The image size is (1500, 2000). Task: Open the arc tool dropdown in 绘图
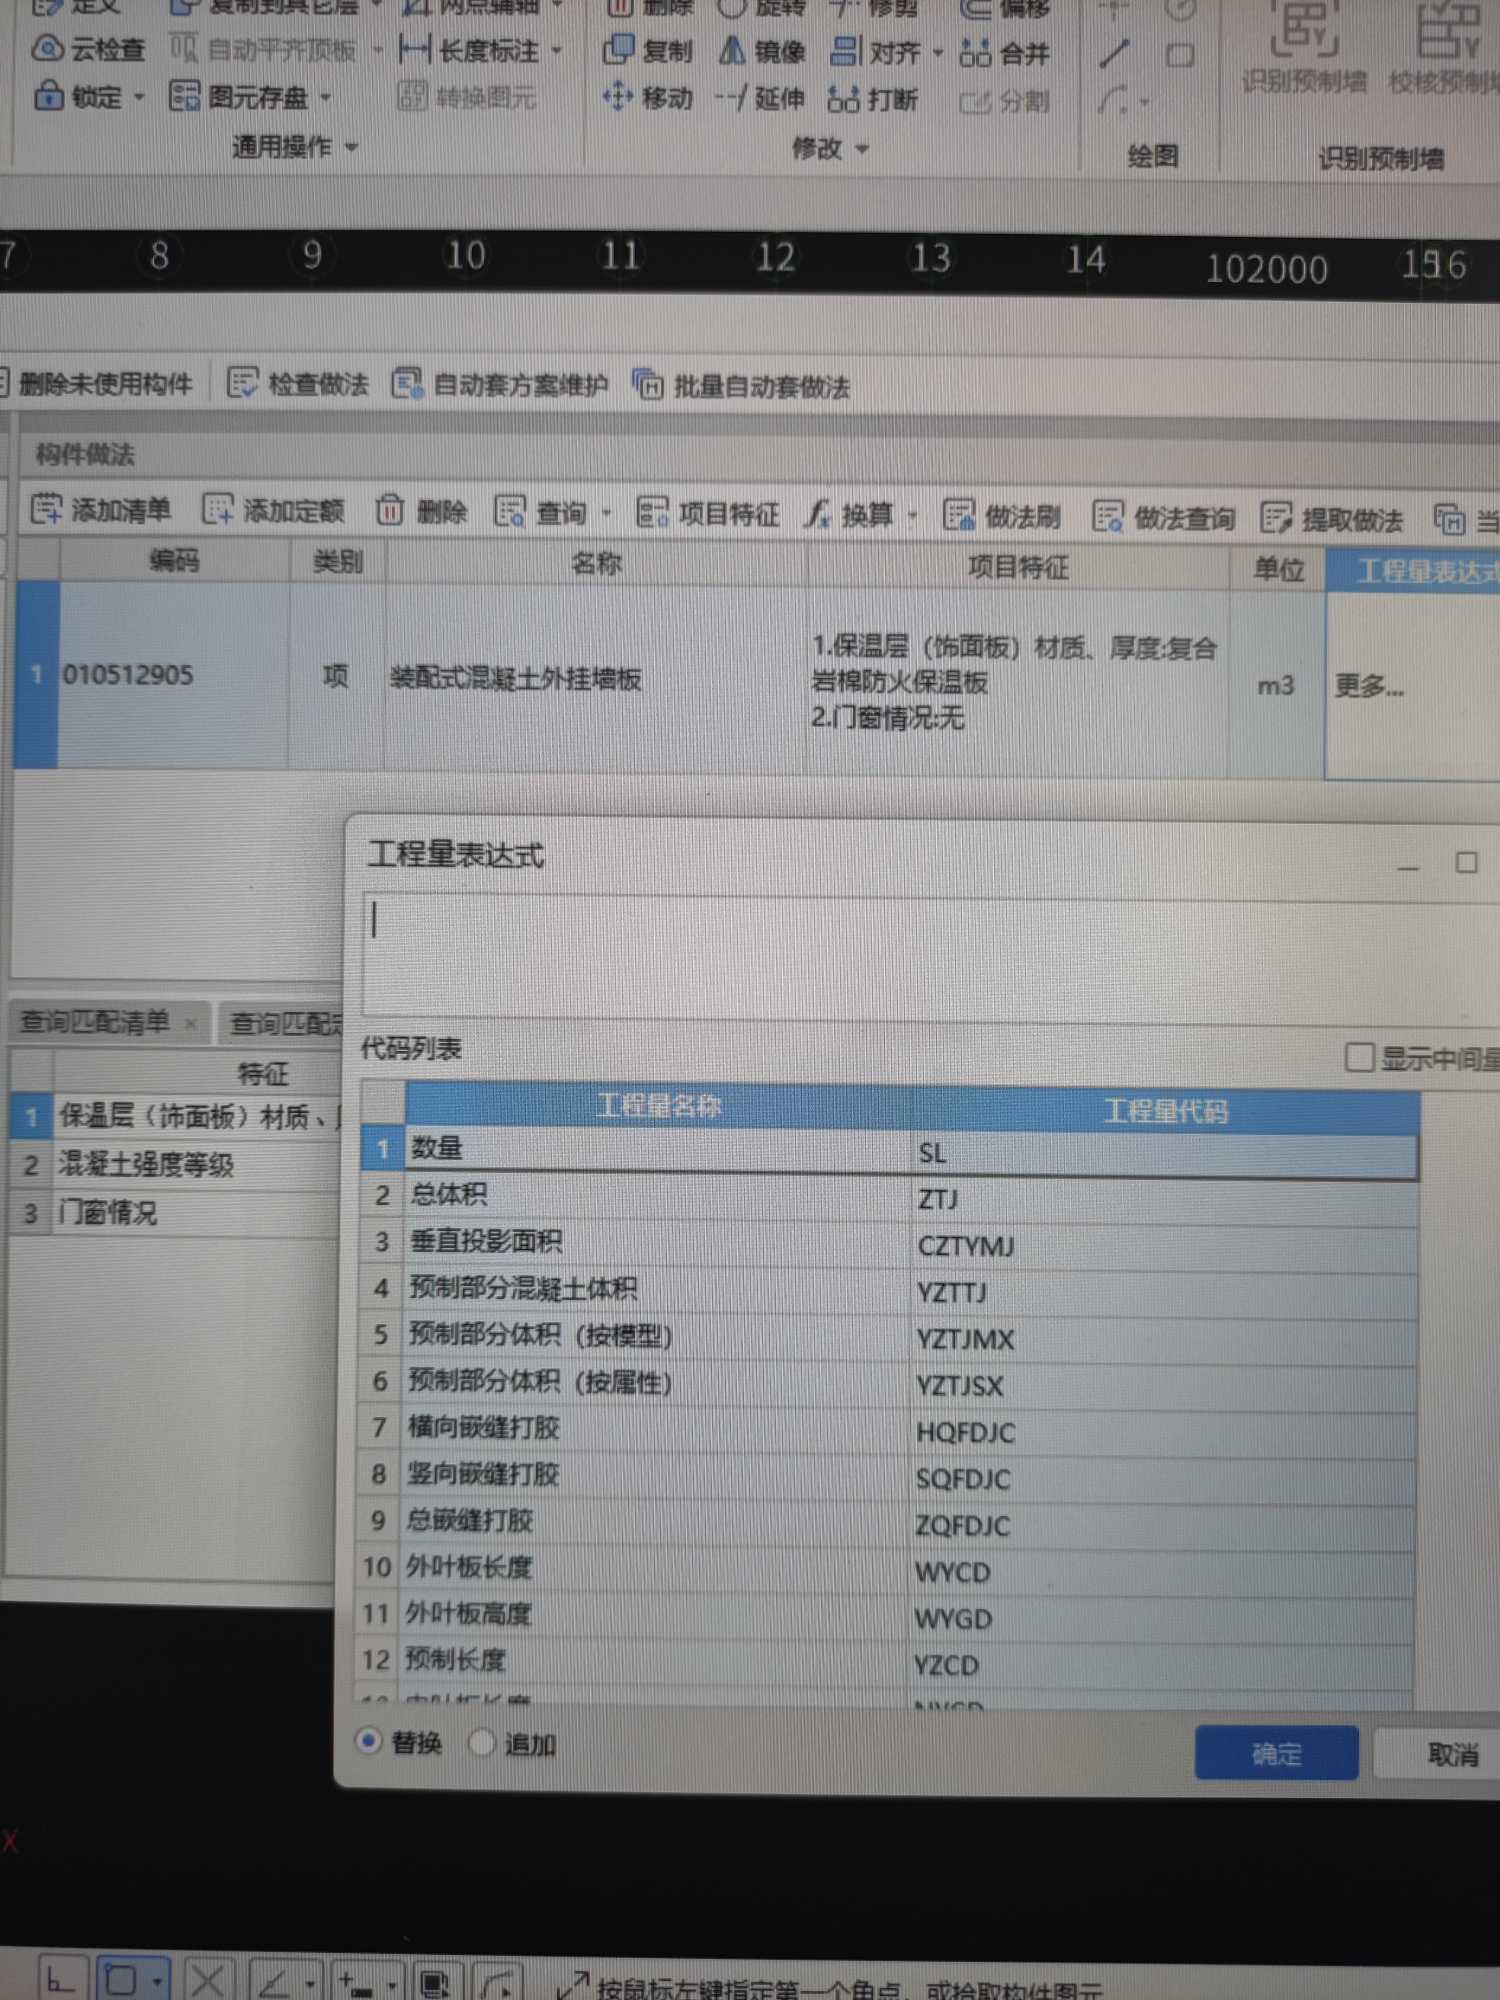[1145, 101]
